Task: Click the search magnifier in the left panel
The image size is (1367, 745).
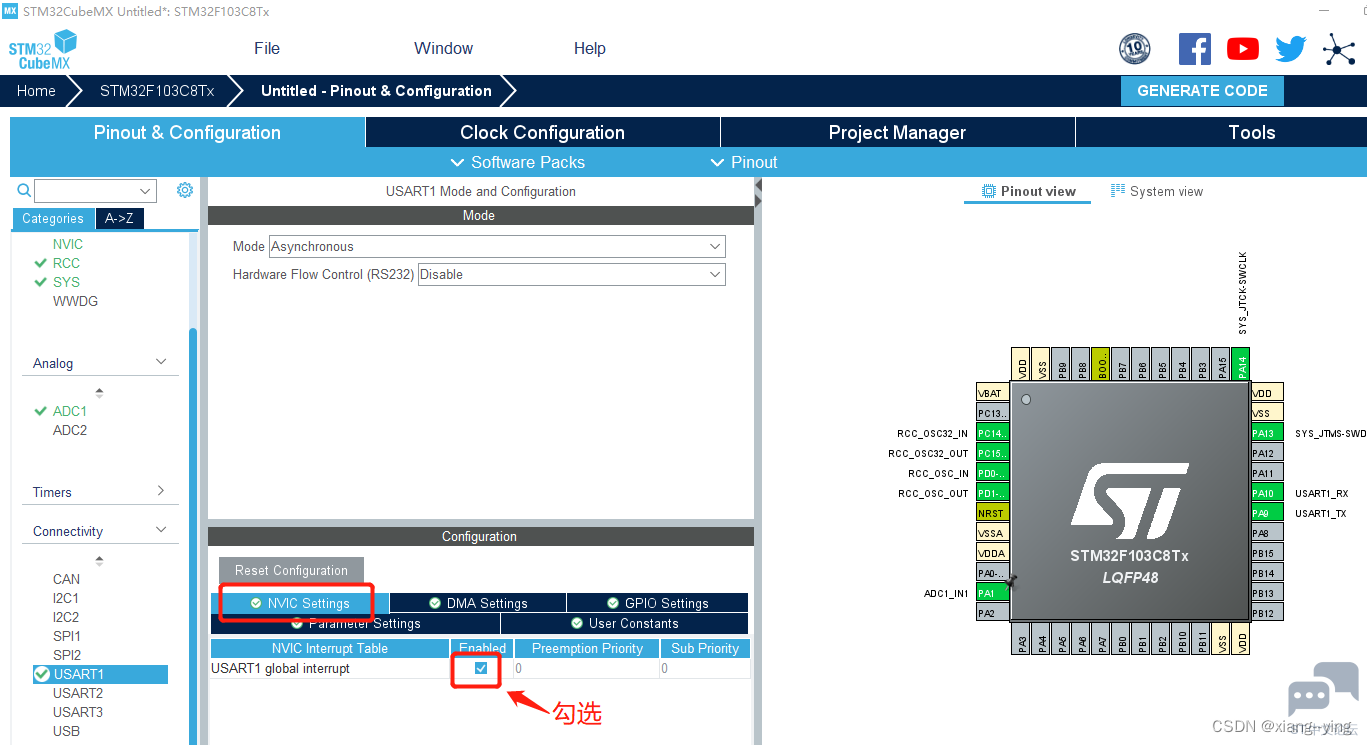Action: (x=24, y=190)
